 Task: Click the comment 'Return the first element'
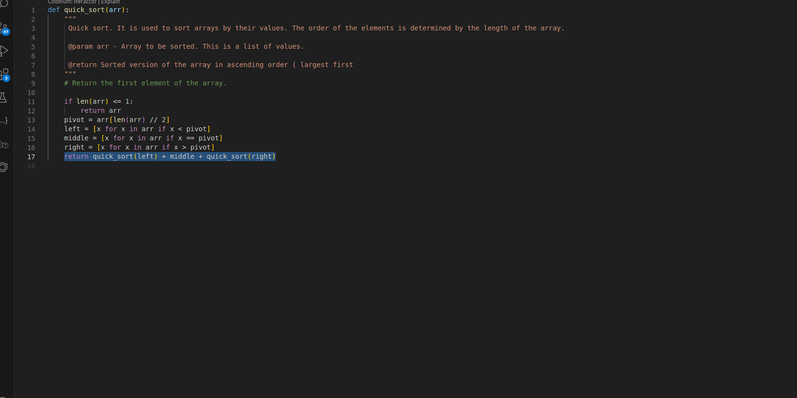pos(145,83)
